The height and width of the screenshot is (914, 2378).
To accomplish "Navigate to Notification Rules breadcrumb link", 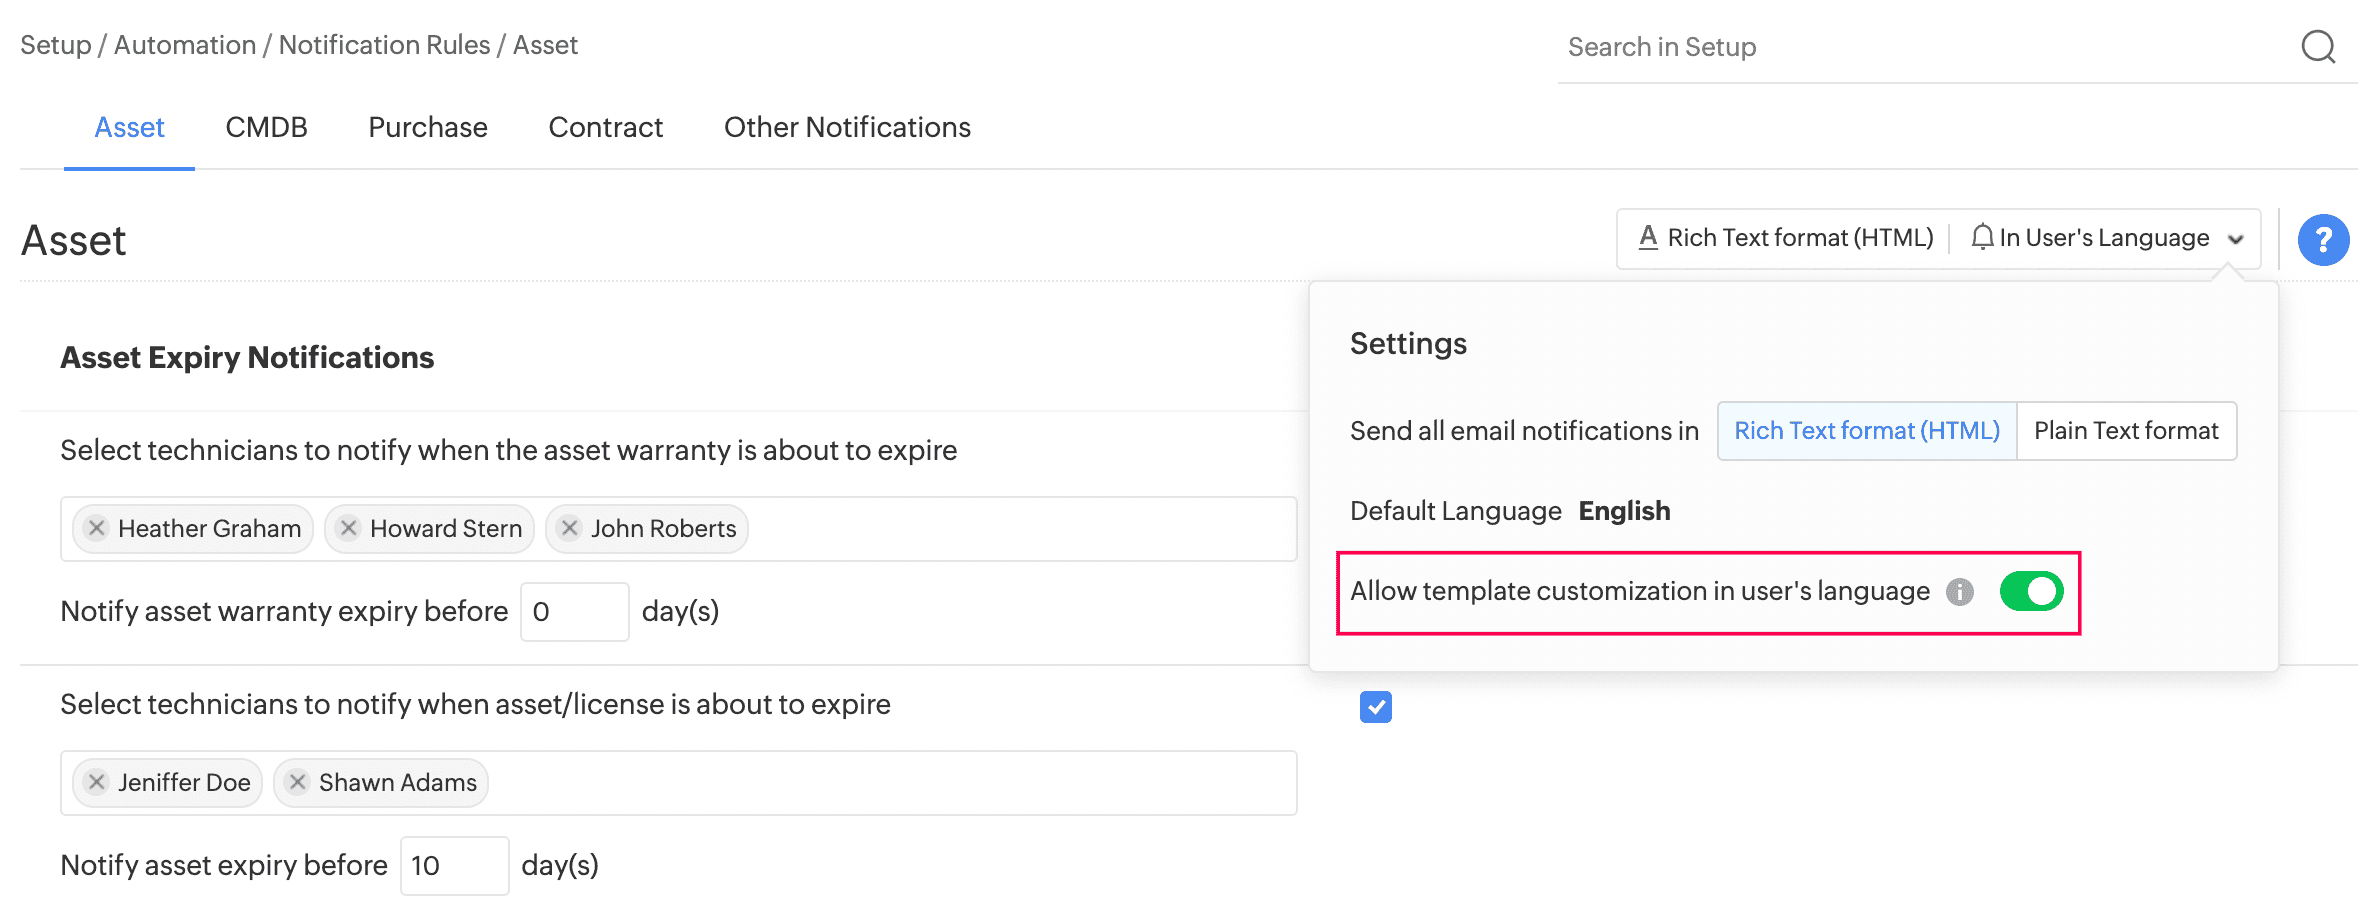I will pos(384,45).
